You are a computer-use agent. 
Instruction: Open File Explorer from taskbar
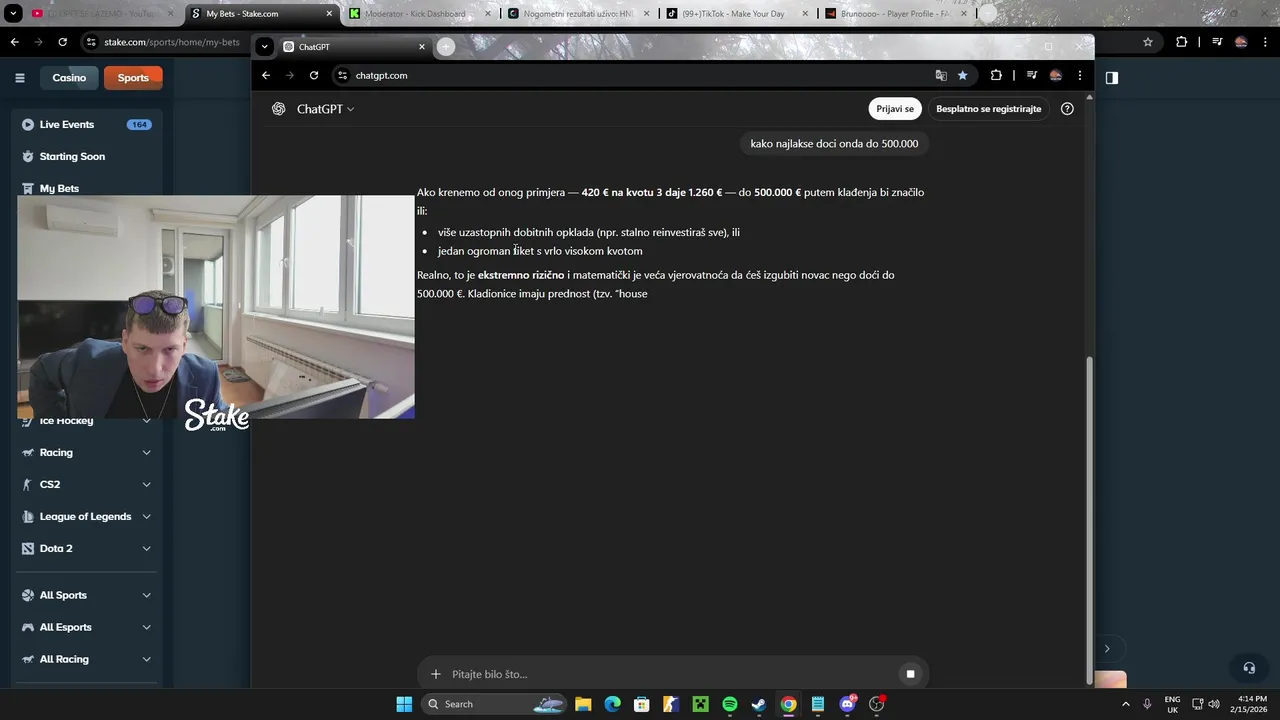pos(583,704)
